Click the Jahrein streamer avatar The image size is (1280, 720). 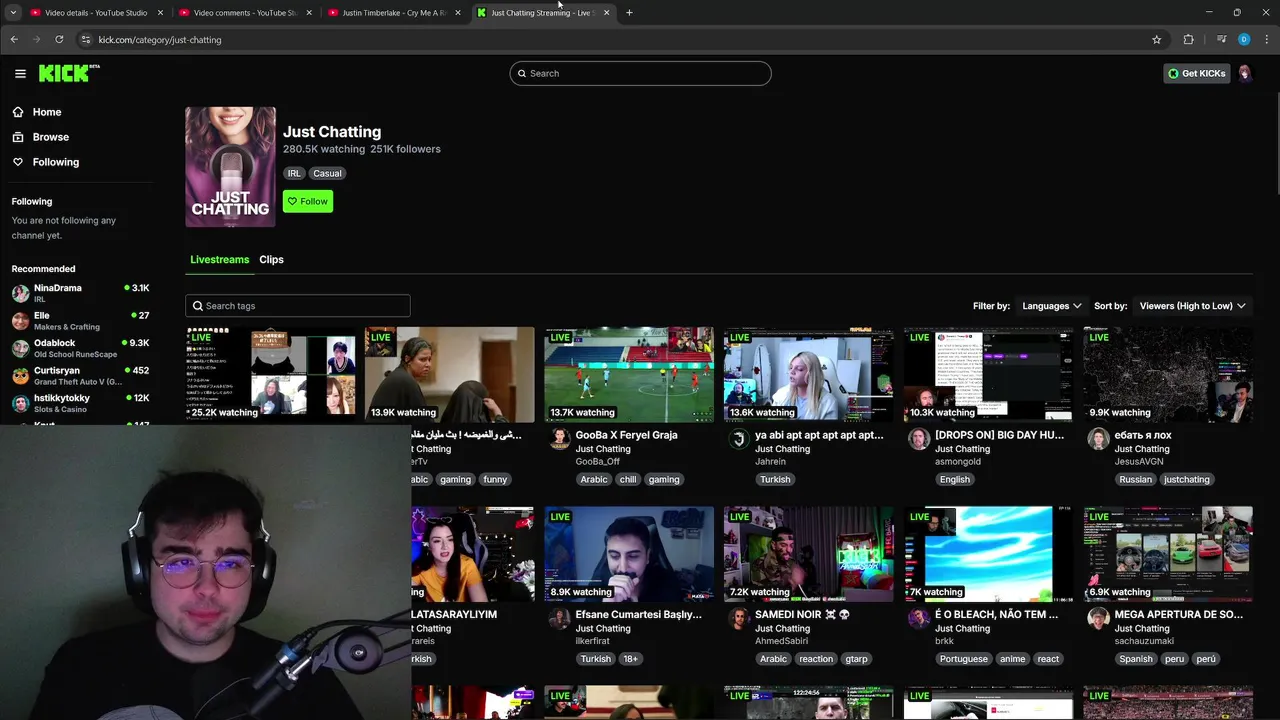click(x=739, y=438)
